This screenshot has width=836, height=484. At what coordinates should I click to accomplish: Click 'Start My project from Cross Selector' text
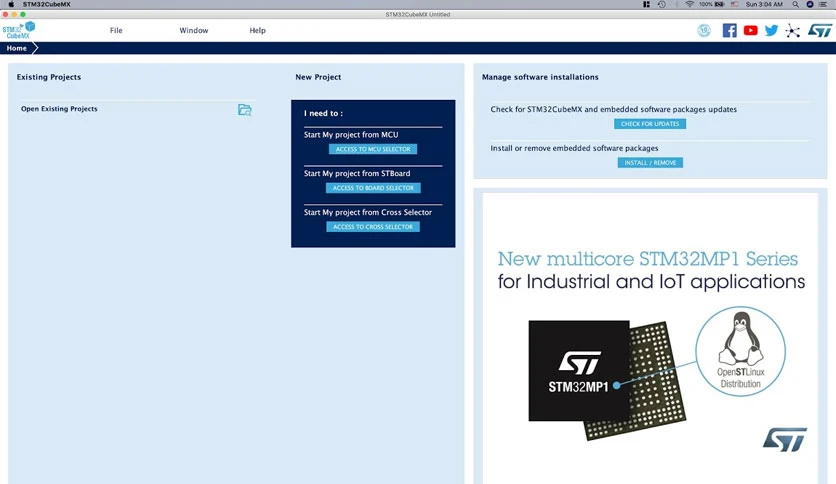[367, 212]
